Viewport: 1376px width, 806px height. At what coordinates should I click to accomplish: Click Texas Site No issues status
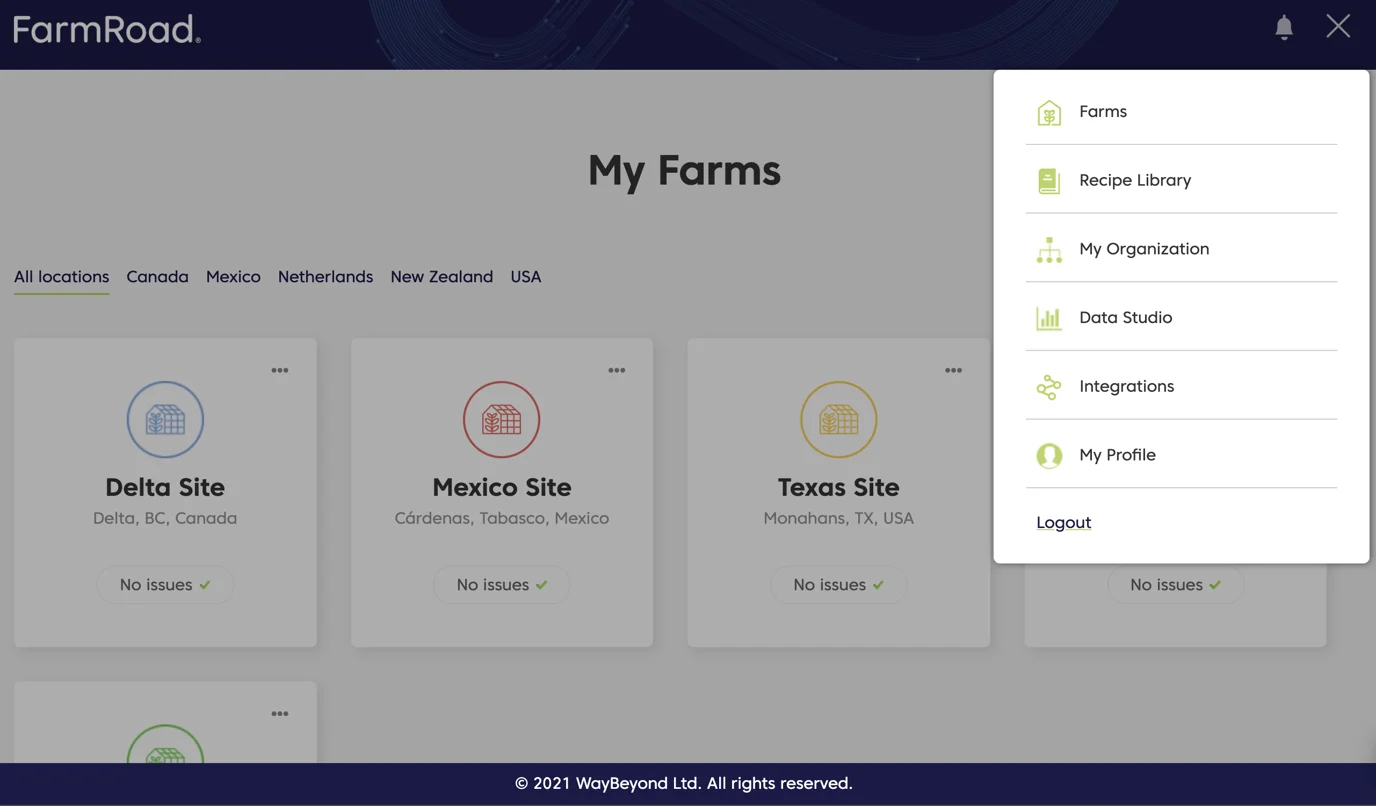(x=839, y=585)
